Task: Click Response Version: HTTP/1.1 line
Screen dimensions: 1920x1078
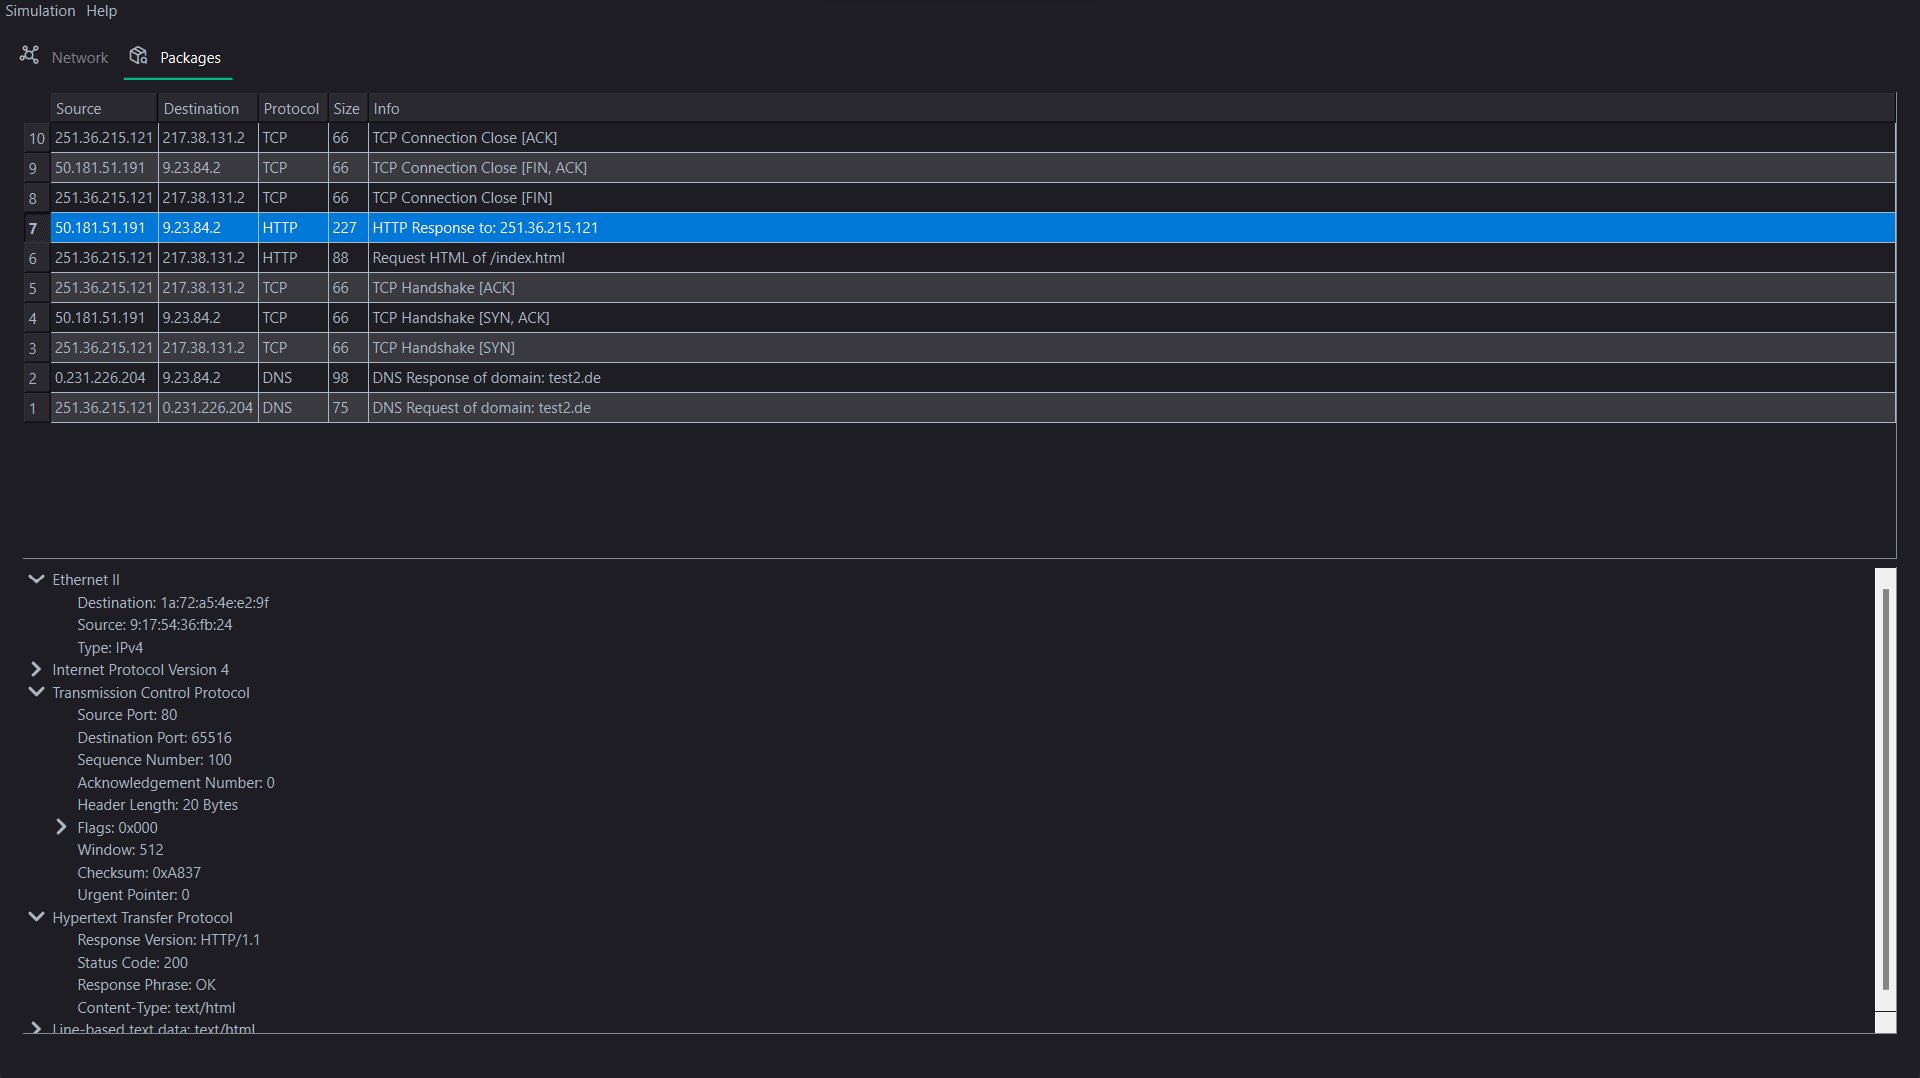Action: (x=168, y=940)
